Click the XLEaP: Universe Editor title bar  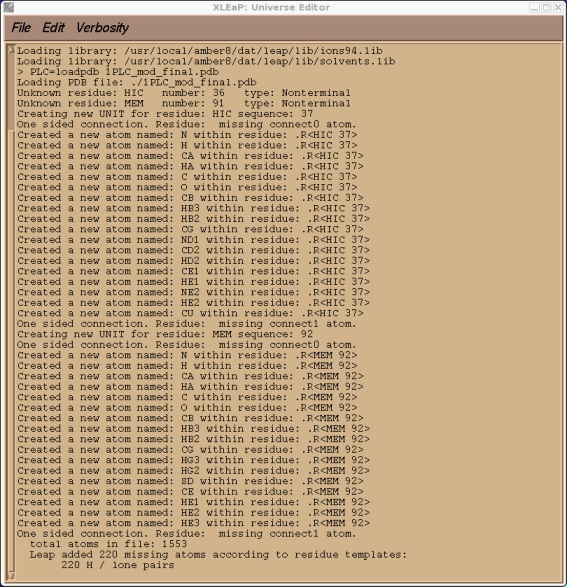click(271, 7)
